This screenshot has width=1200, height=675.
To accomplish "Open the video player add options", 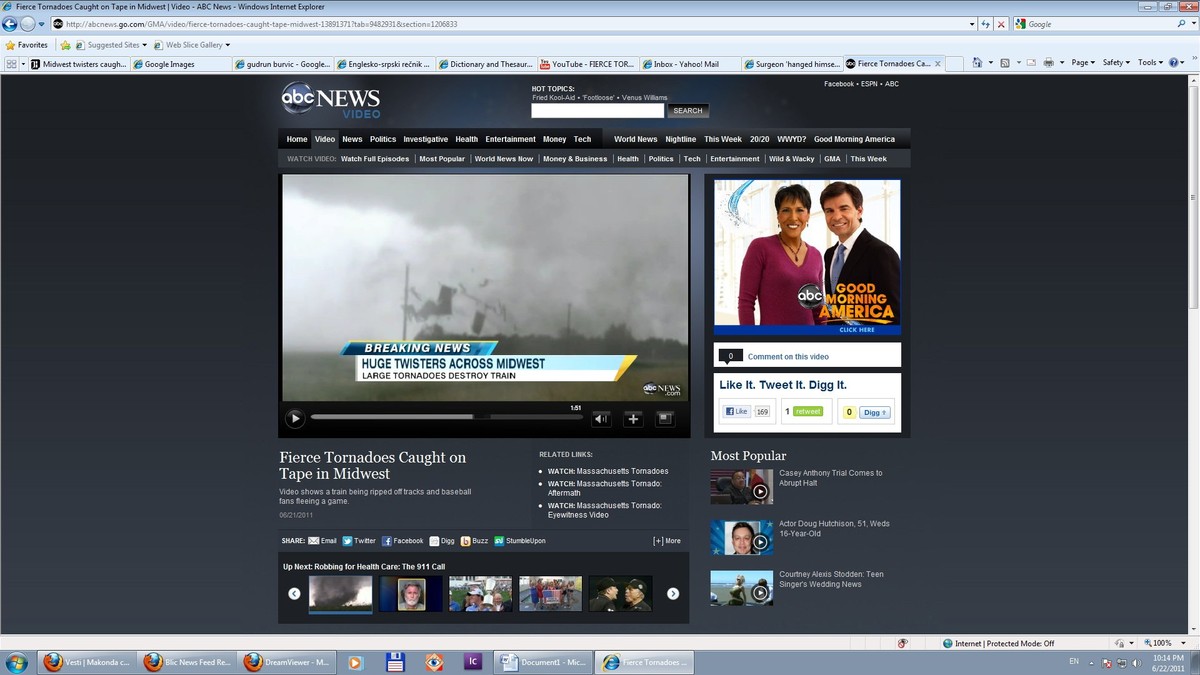I will click(x=633, y=418).
